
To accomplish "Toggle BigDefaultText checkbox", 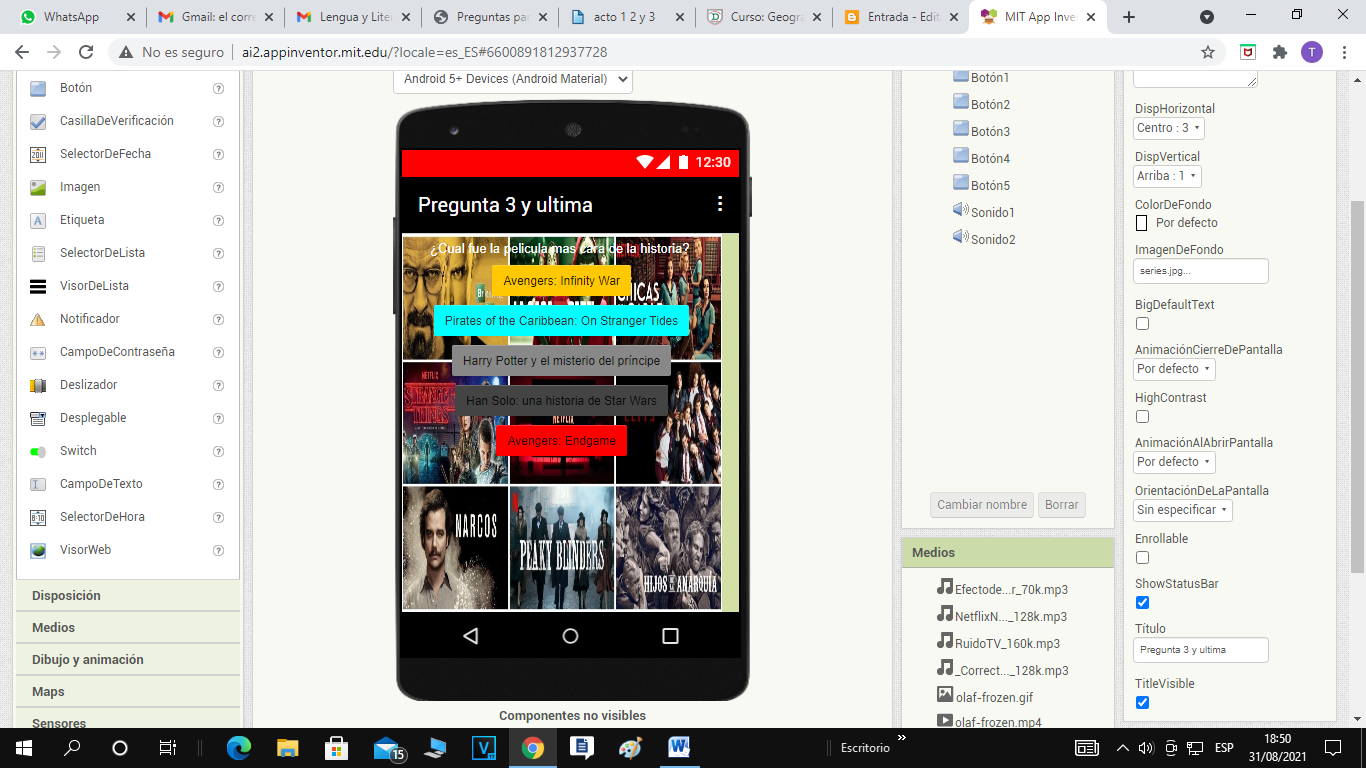I will click(x=1142, y=324).
